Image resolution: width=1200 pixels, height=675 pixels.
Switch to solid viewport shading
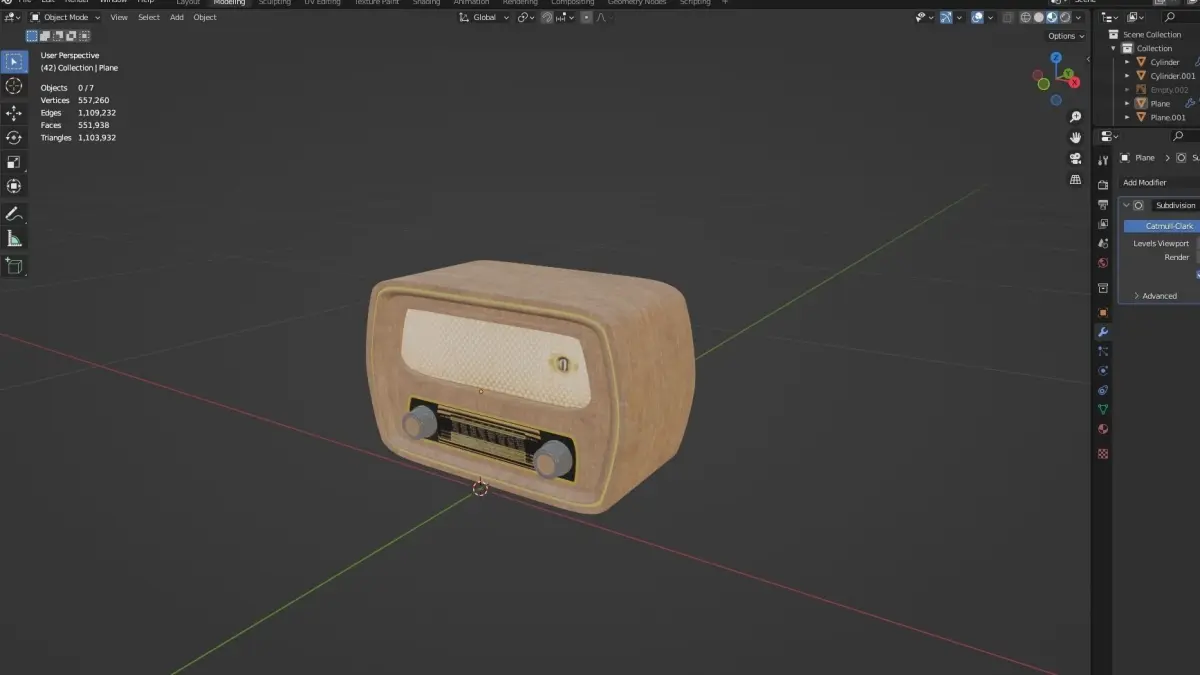tap(1039, 17)
